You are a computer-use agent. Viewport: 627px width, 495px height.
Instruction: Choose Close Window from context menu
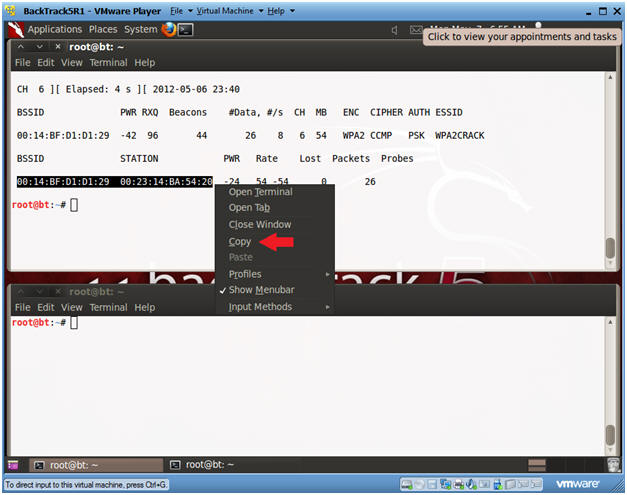[x=260, y=225]
